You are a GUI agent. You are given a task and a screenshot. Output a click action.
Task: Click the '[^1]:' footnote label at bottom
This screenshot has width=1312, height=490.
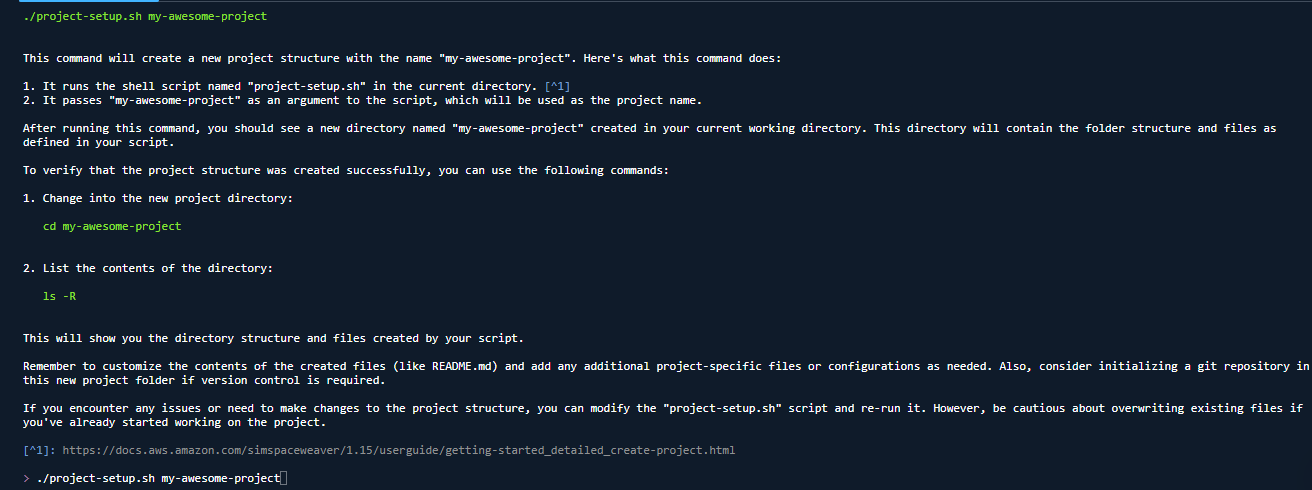pyautogui.click(x=39, y=450)
